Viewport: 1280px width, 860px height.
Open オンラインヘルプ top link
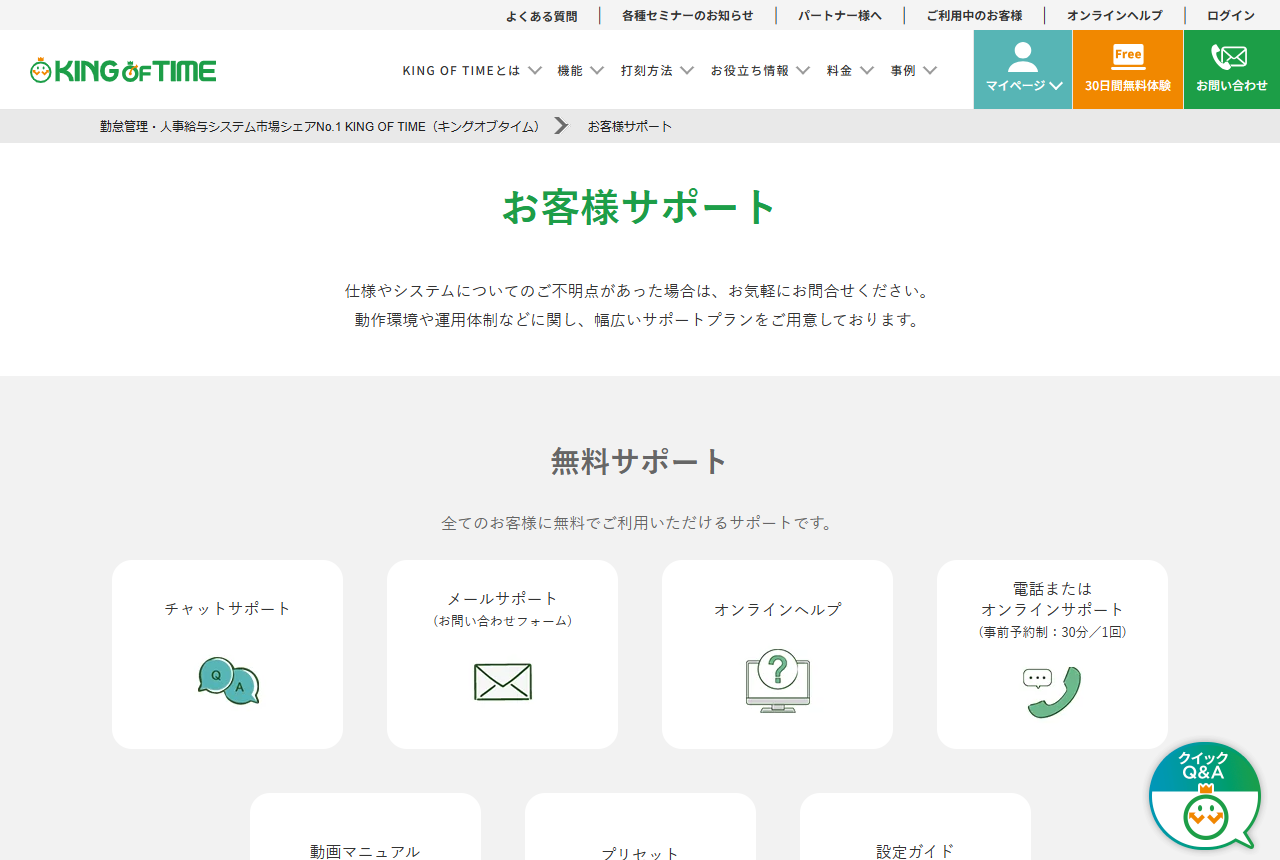coord(1115,16)
